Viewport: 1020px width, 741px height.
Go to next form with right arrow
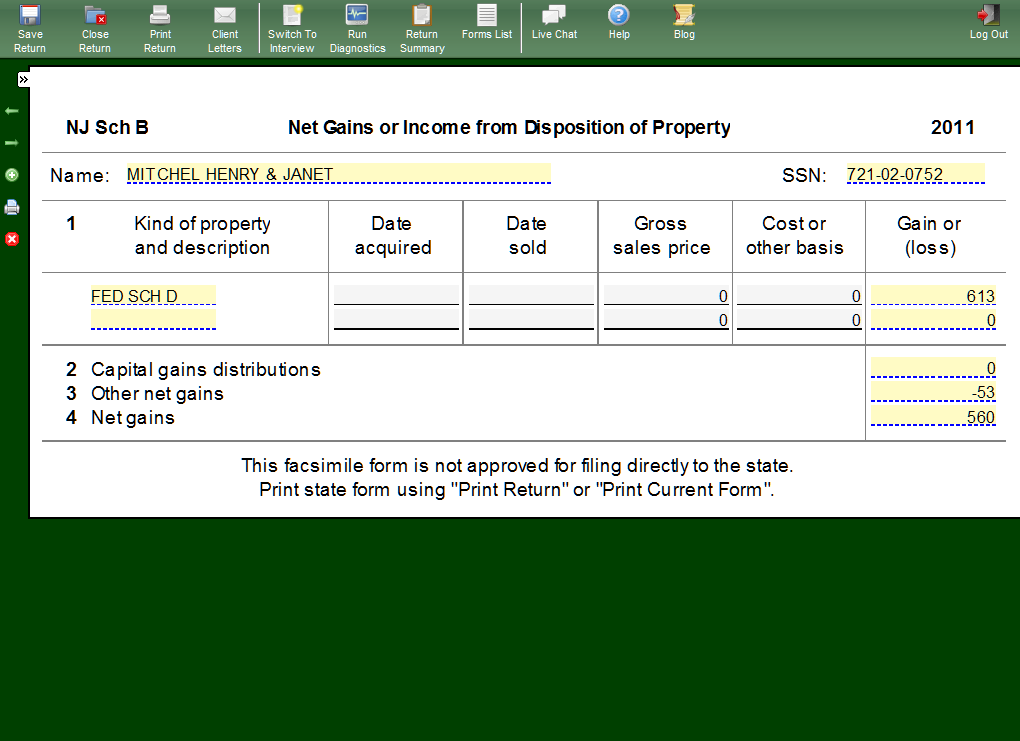click(x=12, y=143)
